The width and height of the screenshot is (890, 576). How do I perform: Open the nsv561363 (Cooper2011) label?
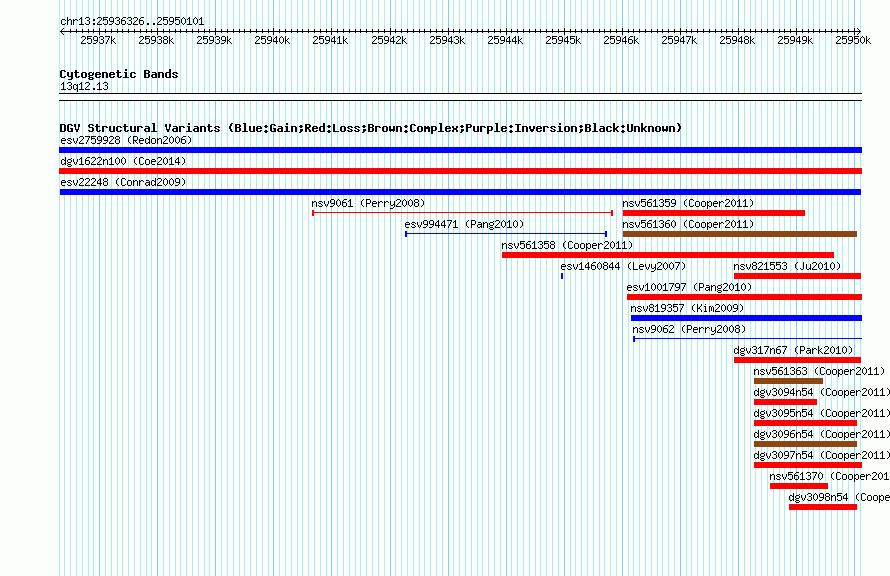[819, 371]
